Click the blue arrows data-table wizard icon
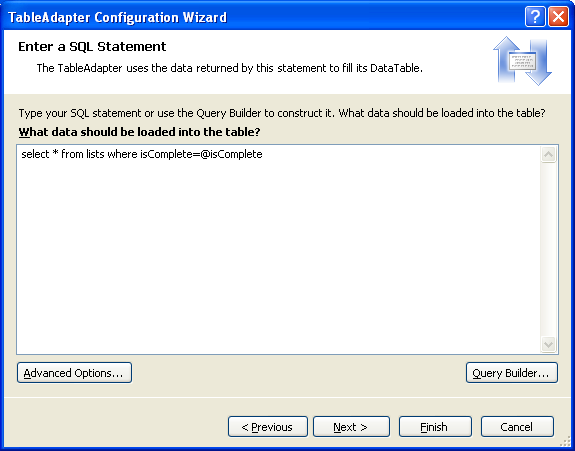This screenshot has width=575, height=451. tap(522, 61)
